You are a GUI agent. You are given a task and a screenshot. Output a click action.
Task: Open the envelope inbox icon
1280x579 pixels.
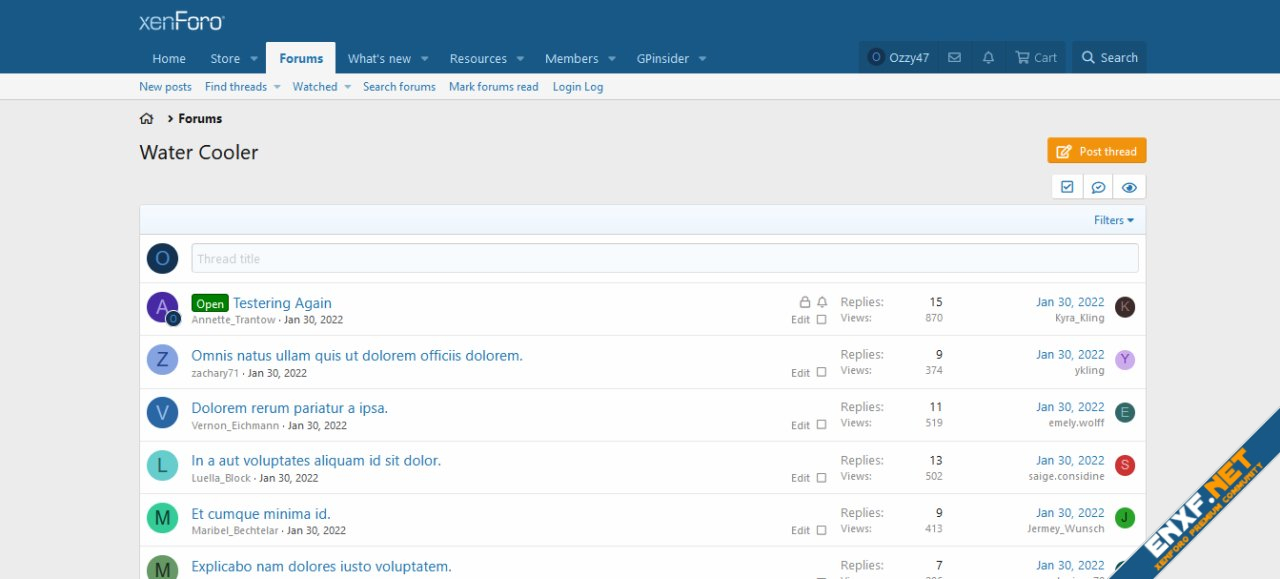[954, 58]
